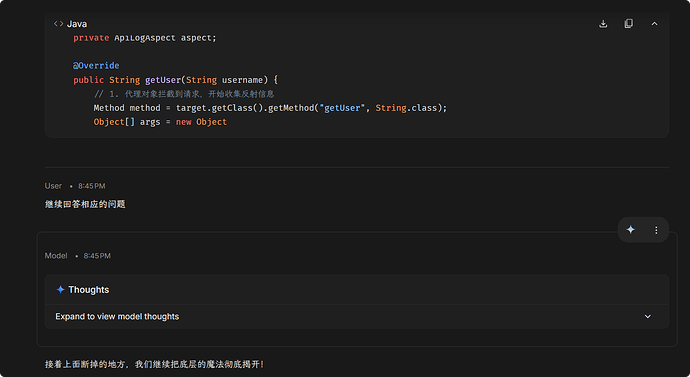Viewport: 690px width, 377px height.
Task: Click the code comment line starting '// 1.'
Action: tap(184, 94)
